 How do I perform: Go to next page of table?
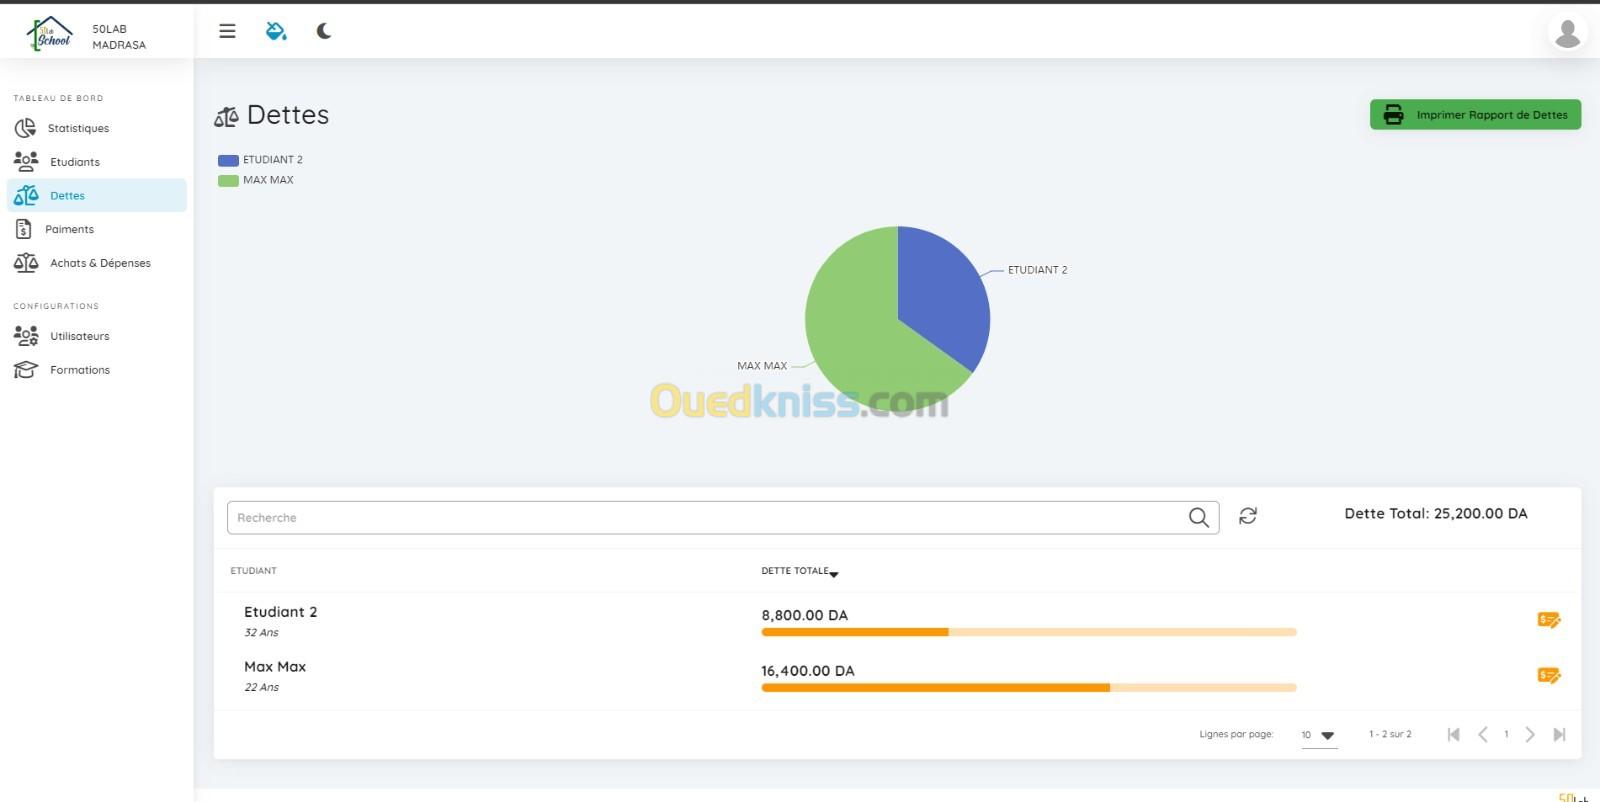click(1530, 735)
